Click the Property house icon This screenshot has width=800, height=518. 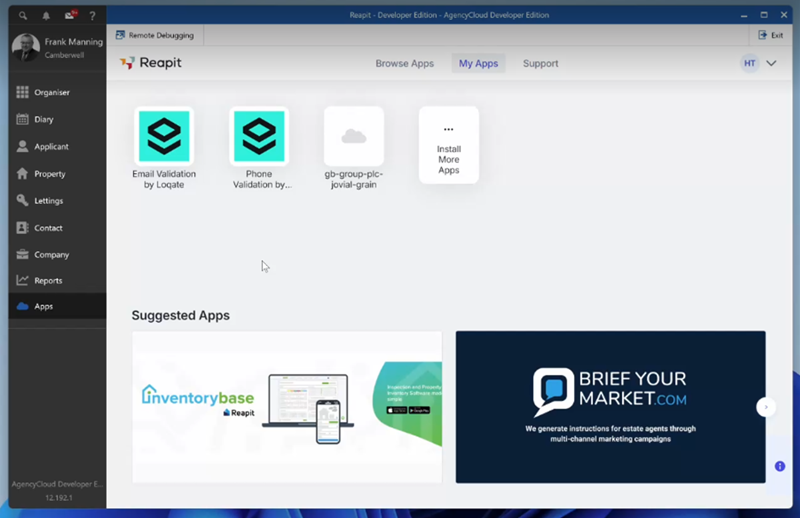[22, 173]
